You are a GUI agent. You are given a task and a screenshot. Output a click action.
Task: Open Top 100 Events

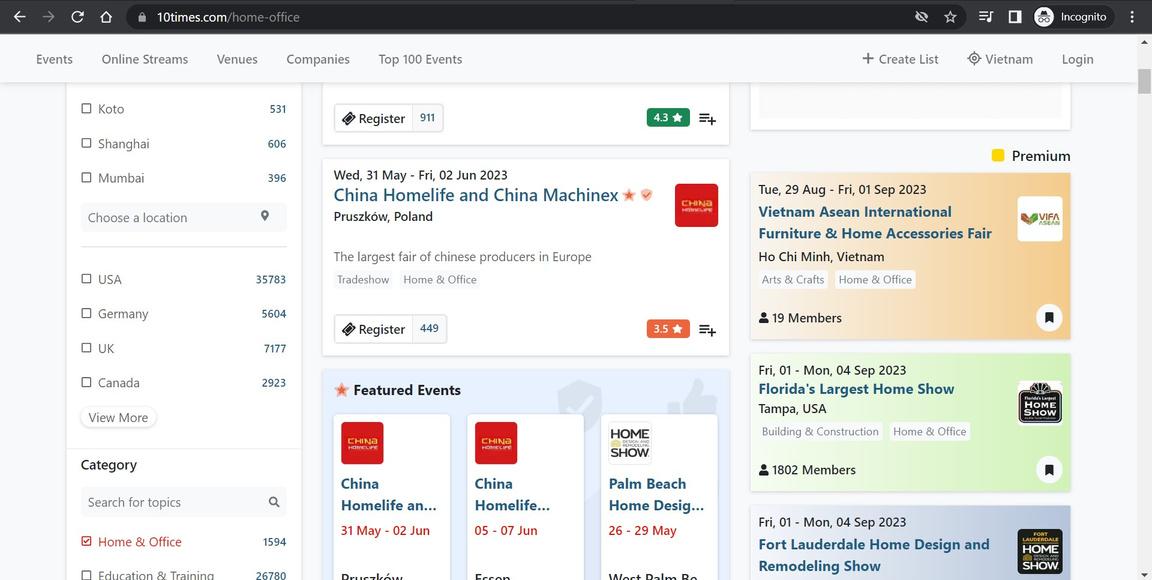pyautogui.click(x=420, y=59)
